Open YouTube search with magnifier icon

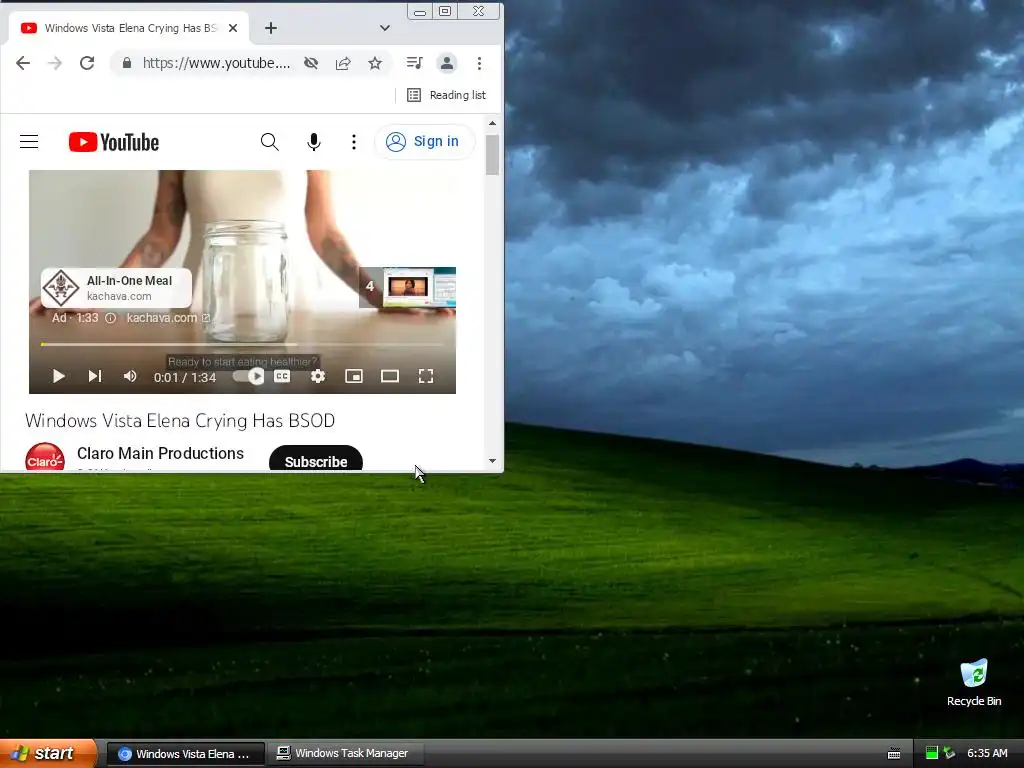pyautogui.click(x=270, y=142)
